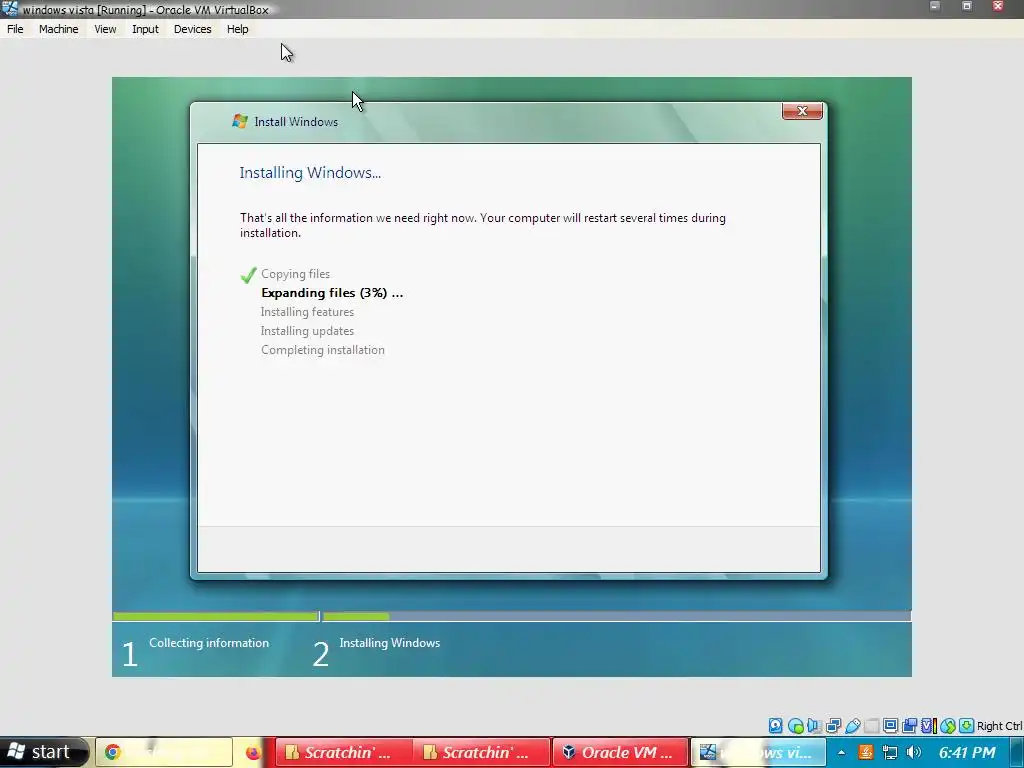Click the Installing updates step text
Screen dimensions: 1024x768
click(307, 330)
